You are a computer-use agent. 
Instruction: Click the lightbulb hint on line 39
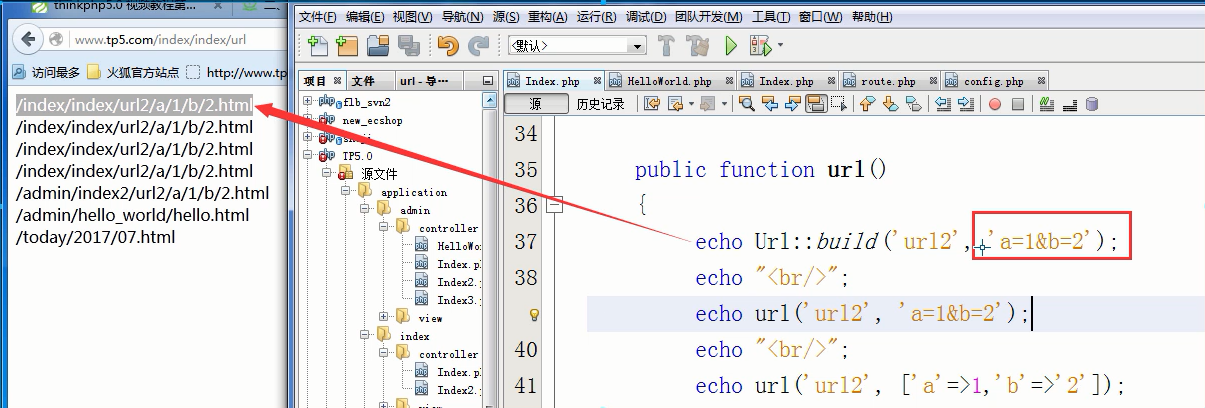click(x=534, y=314)
